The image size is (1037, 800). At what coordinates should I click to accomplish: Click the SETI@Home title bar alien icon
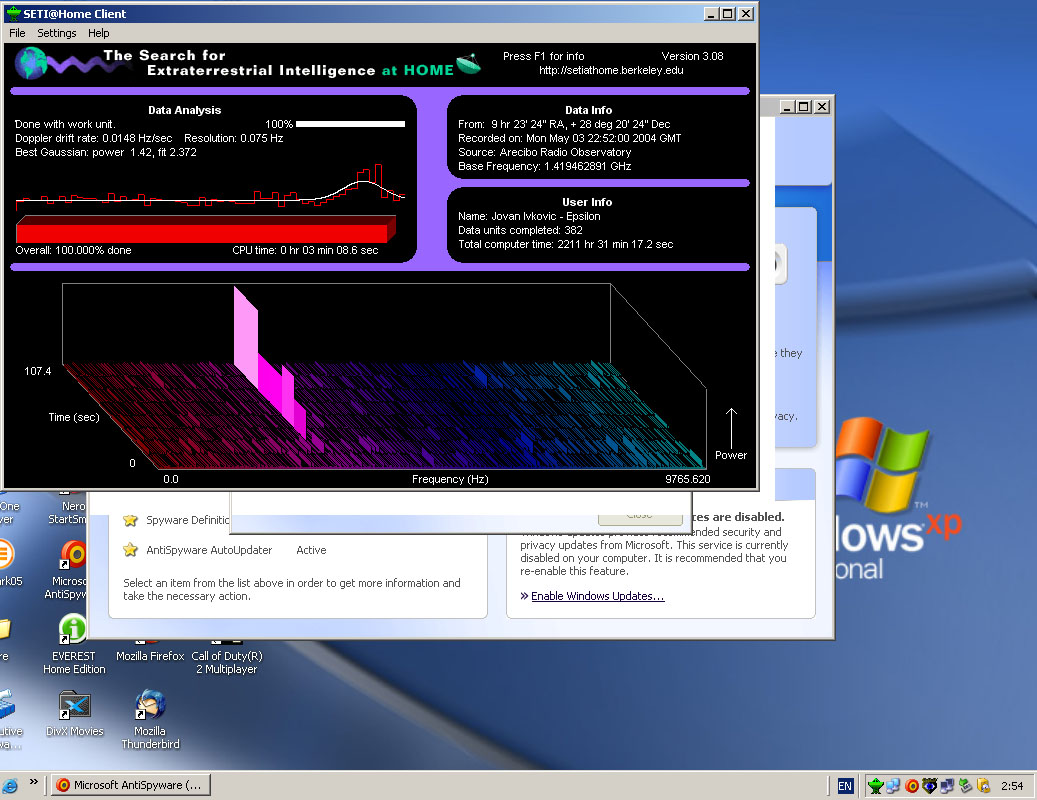(x=13, y=13)
